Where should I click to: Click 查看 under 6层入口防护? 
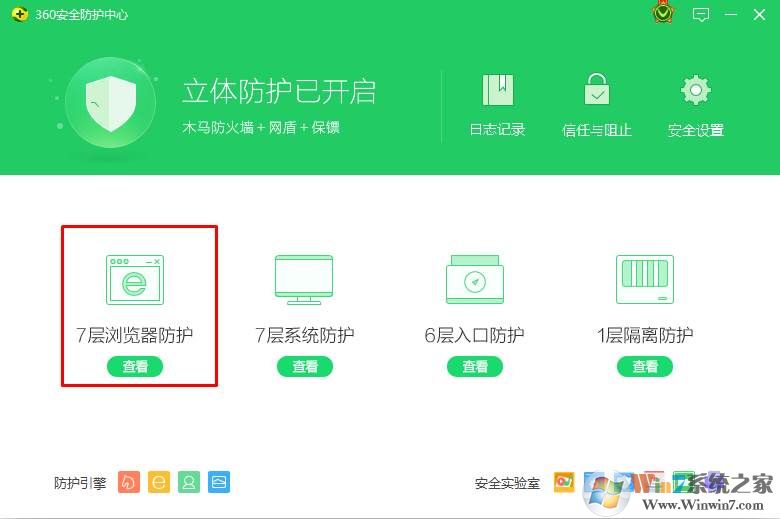[x=475, y=367]
